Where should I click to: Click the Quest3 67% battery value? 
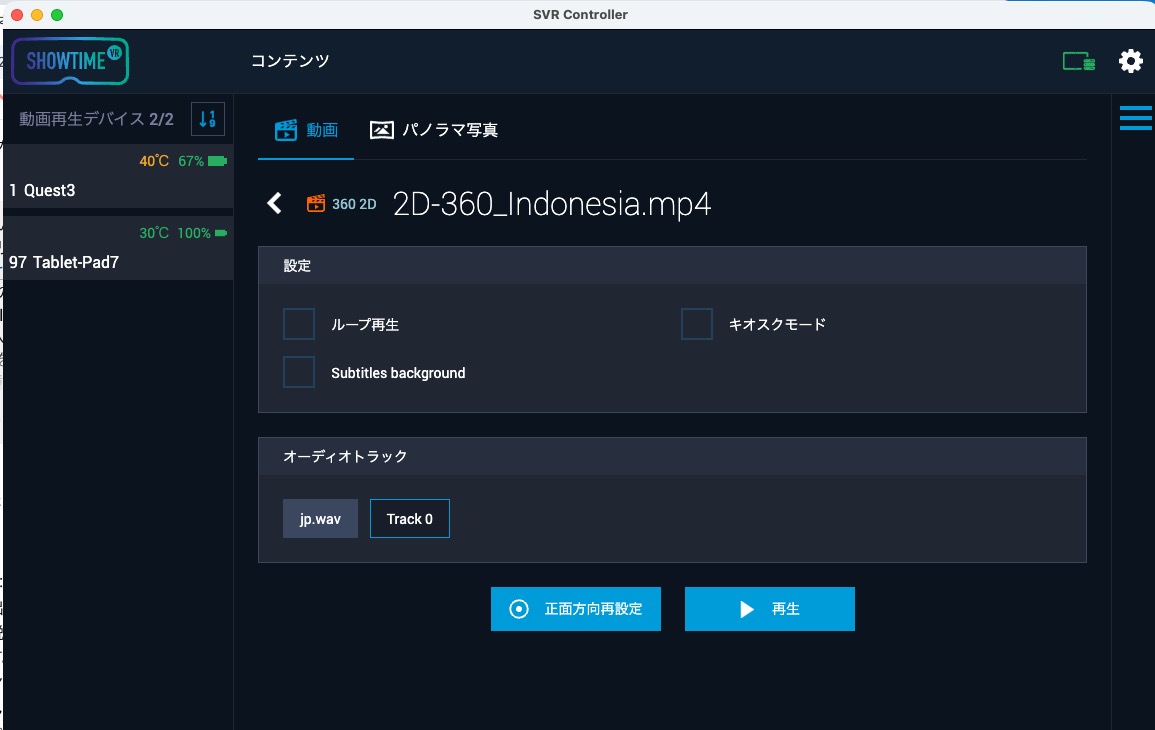point(191,161)
